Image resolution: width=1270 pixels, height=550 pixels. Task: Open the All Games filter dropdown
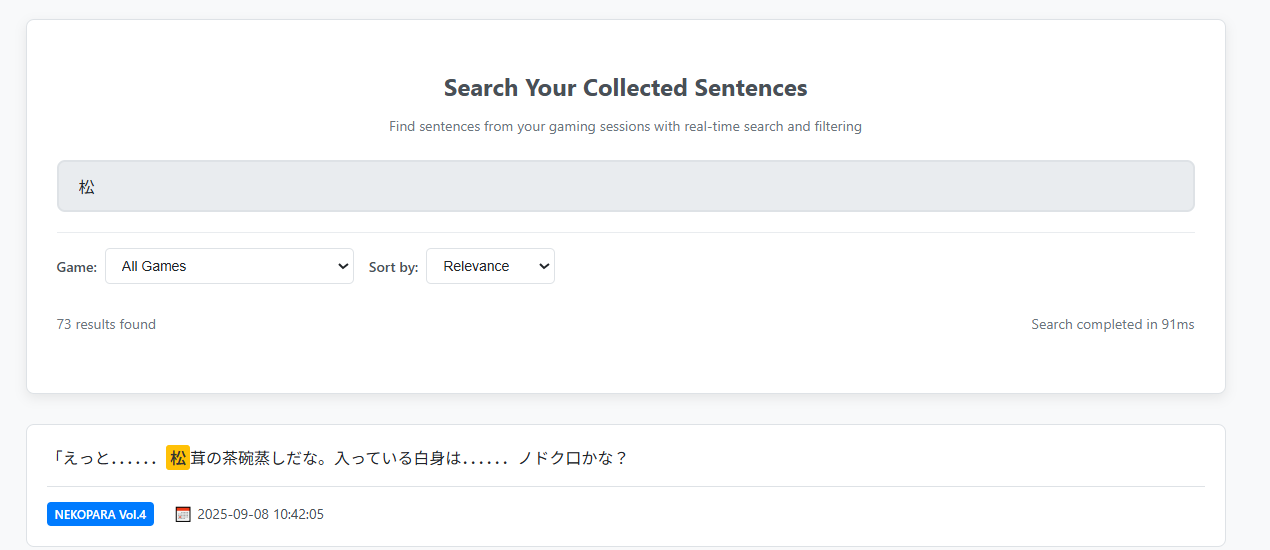tap(228, 266)
